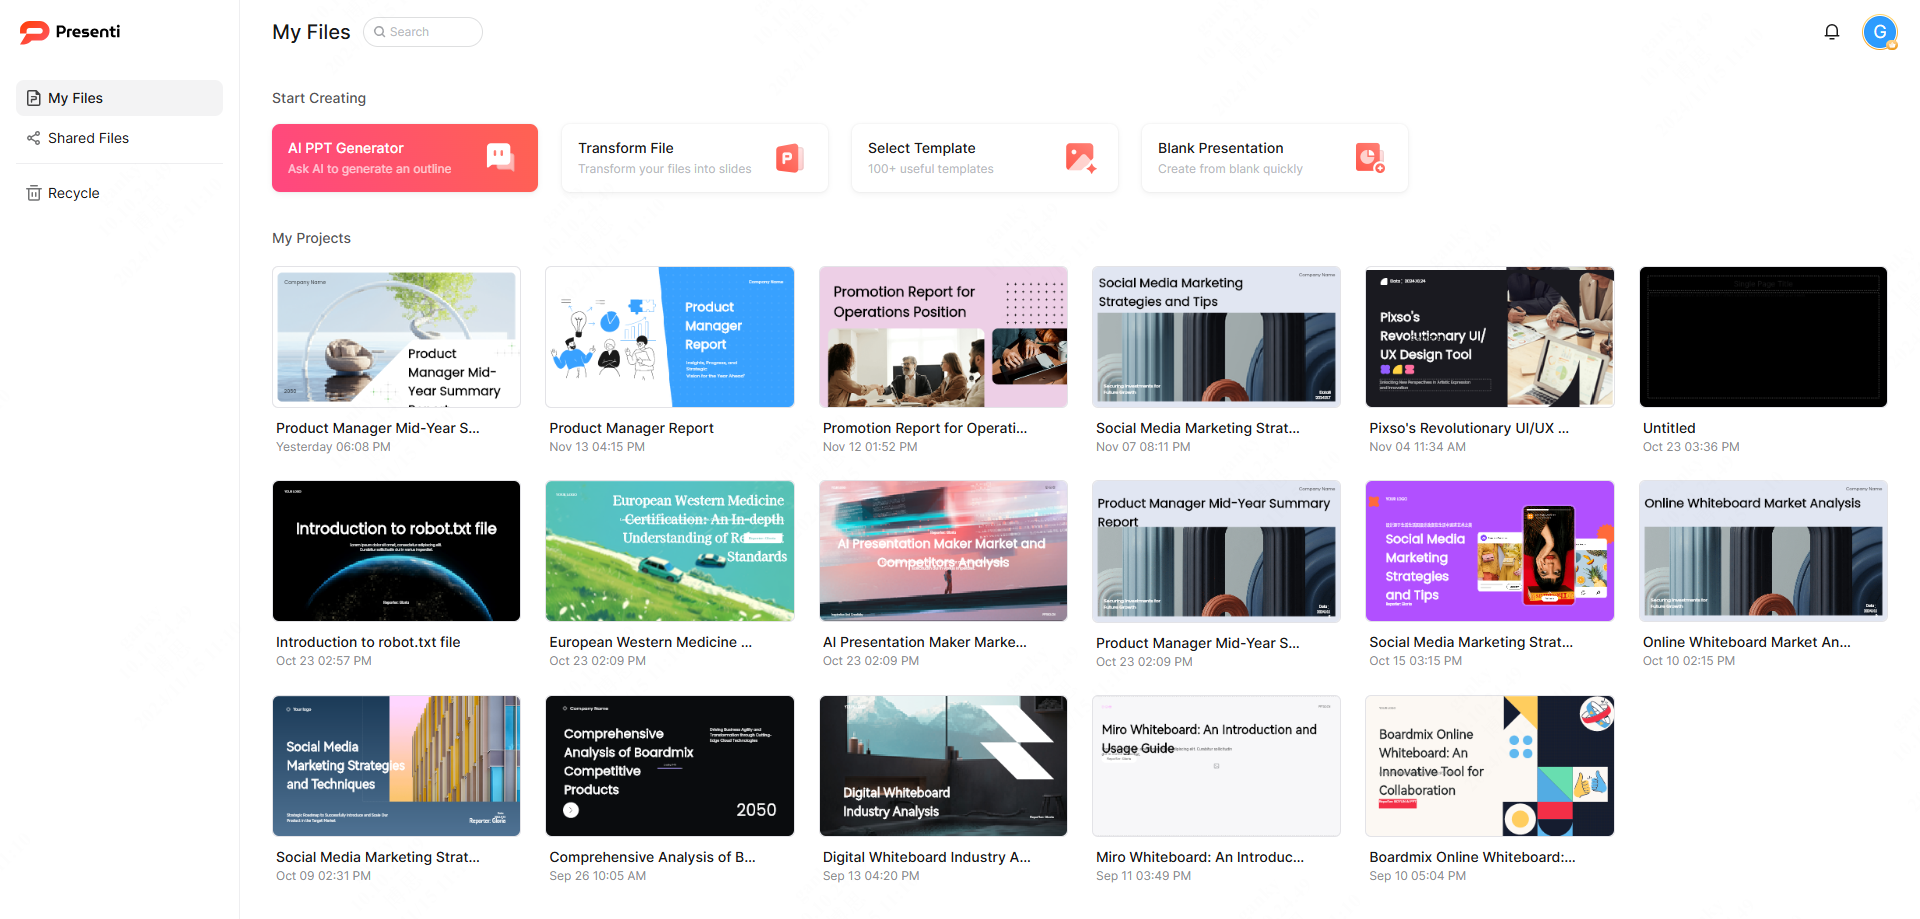The width and height of the screenshot is (1920, 919).
Task: Click the title "Digital Whiteboard Industry A..."
Action: [x=926, y=857]
